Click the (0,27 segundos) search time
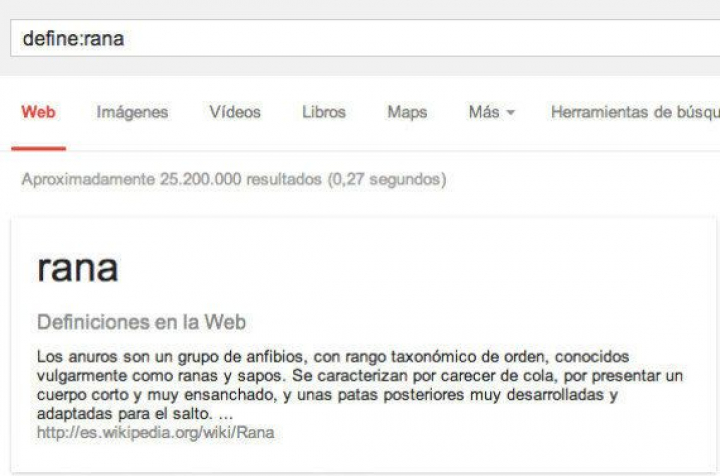The height and width of the screenshot is (476, 720). coord(385,180)
